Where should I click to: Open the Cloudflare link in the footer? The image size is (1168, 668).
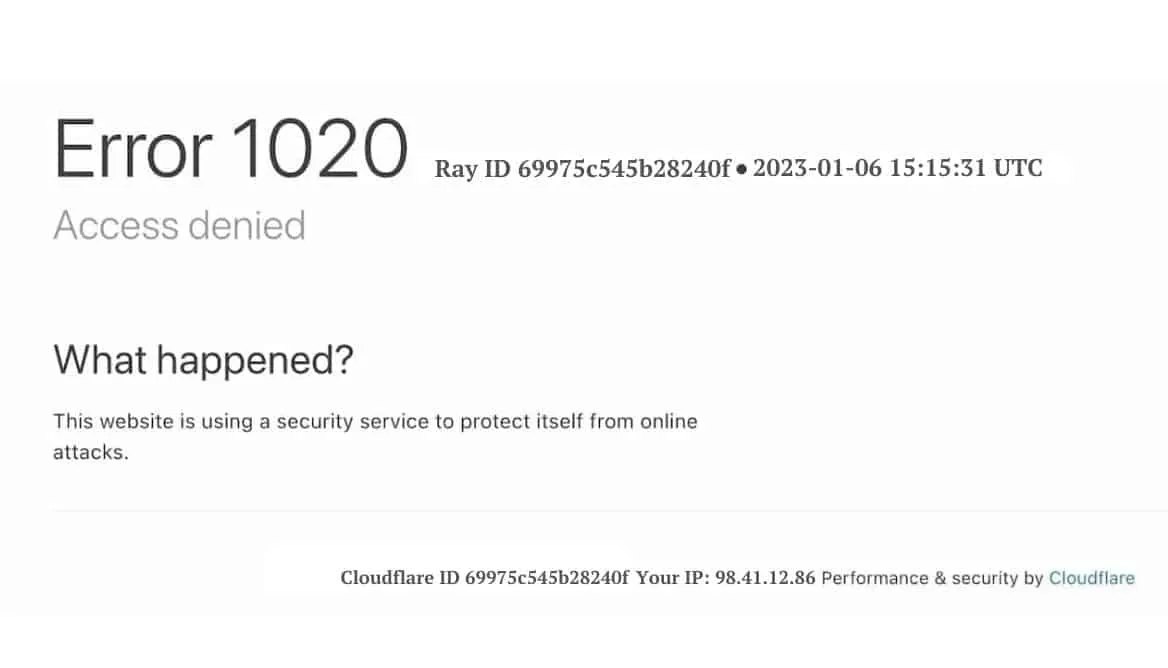(1091, 578)
